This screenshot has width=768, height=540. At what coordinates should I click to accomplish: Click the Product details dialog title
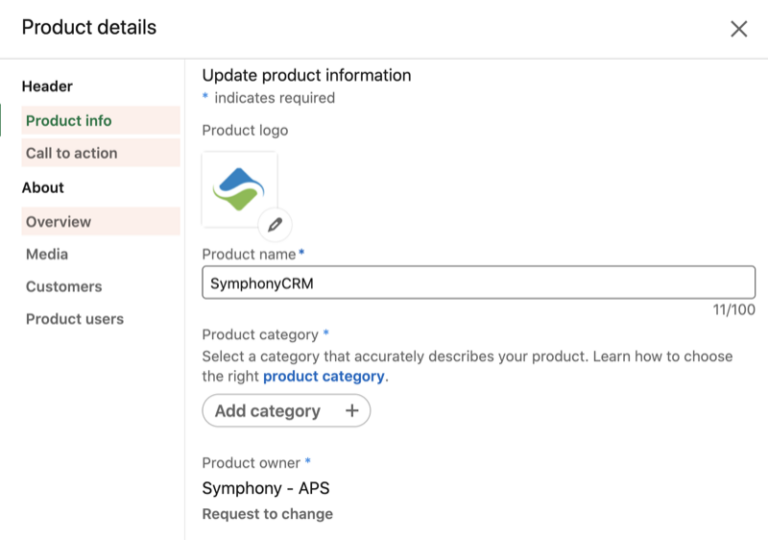click(x=89, y=27)
